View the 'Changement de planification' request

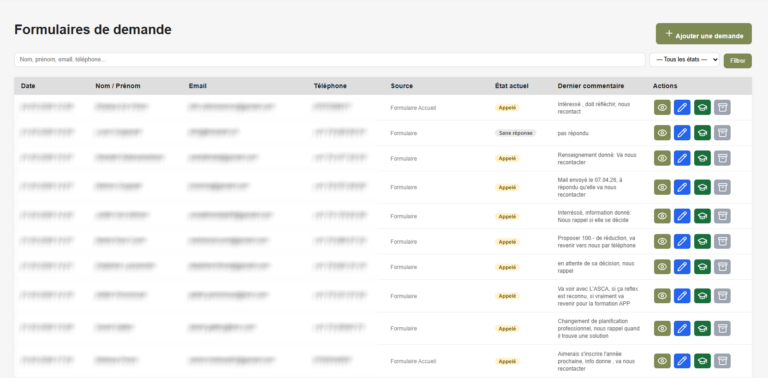coord(662,329)
